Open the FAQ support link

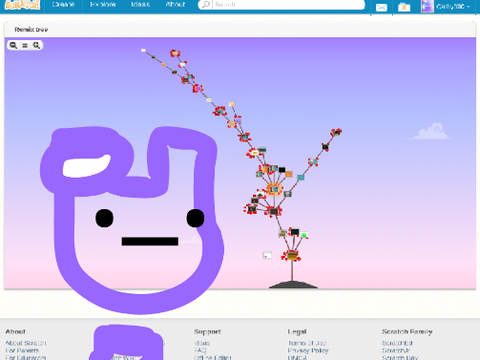[200, 350]
